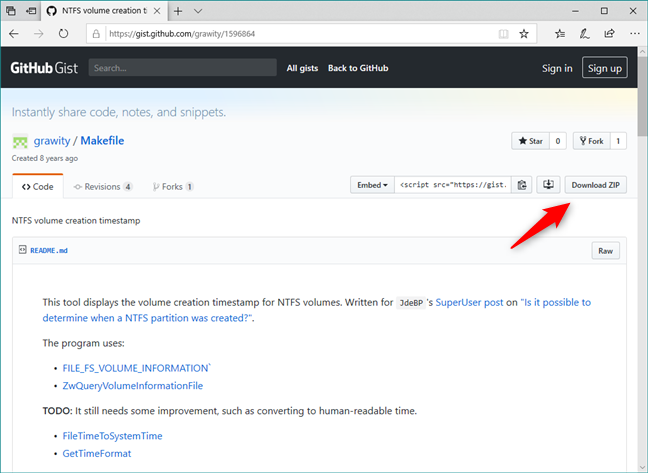The height and width of the screenshot is (473, 648).
Task: Click 'Instantly share code, notes, and snippets.'
Action: pyautogui.click(x=119, y=112)
